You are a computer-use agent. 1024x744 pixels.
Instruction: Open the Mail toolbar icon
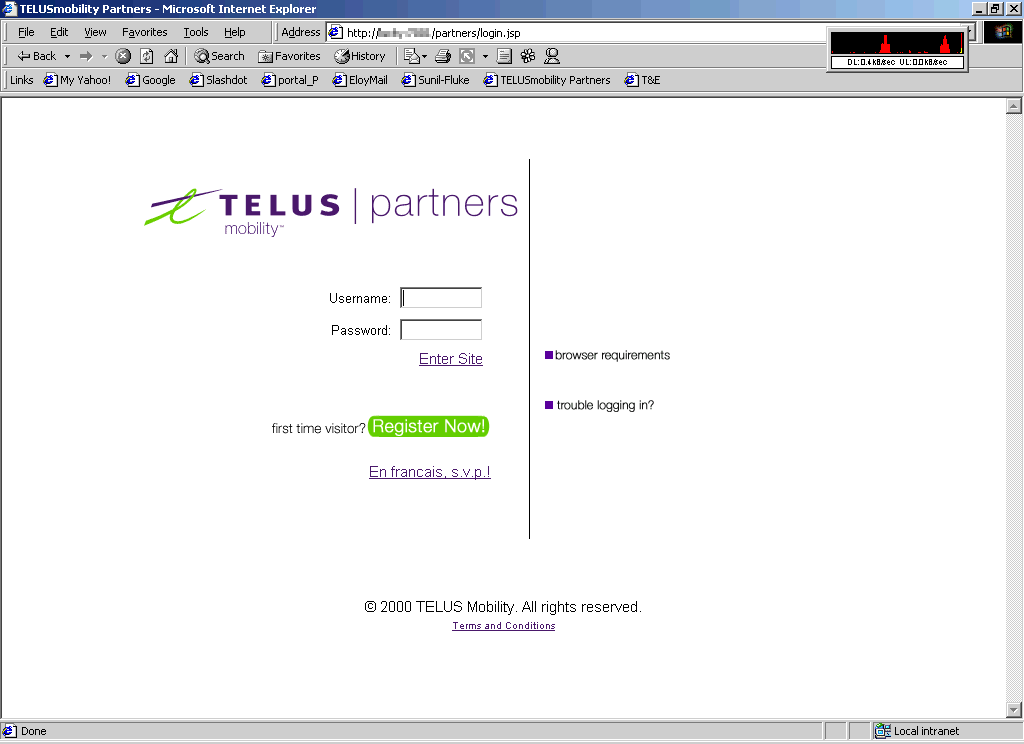tap(410, 56)
